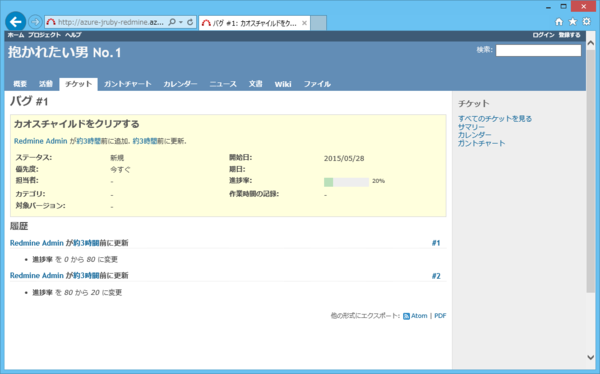
Task: Switch to the 文書 tab
Action: (x=256, y=84)
